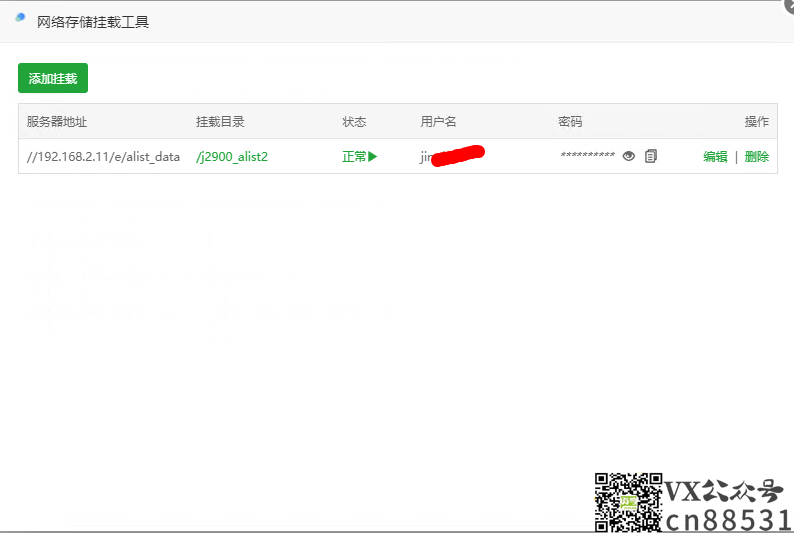Click the 用户名 column header

click(439, 121)
